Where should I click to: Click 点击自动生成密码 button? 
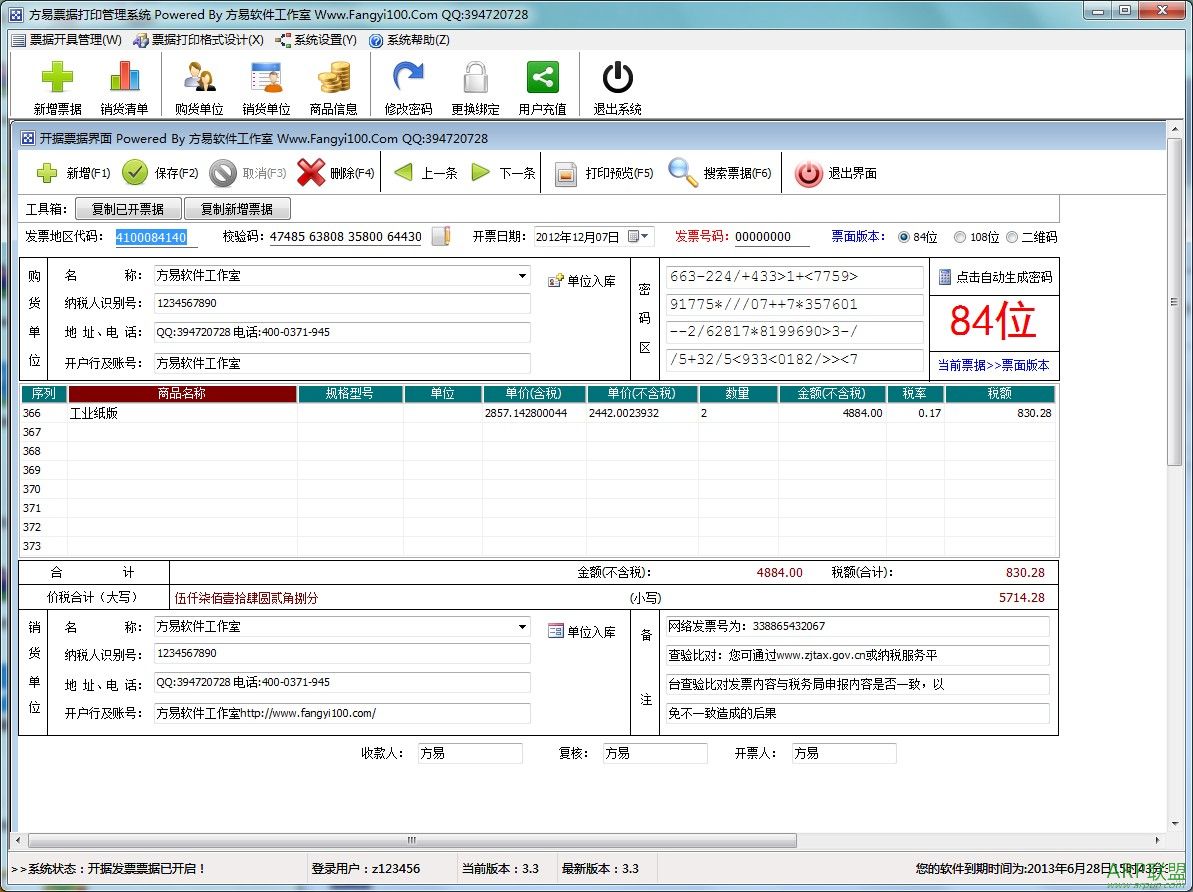(x=994, y=277)
